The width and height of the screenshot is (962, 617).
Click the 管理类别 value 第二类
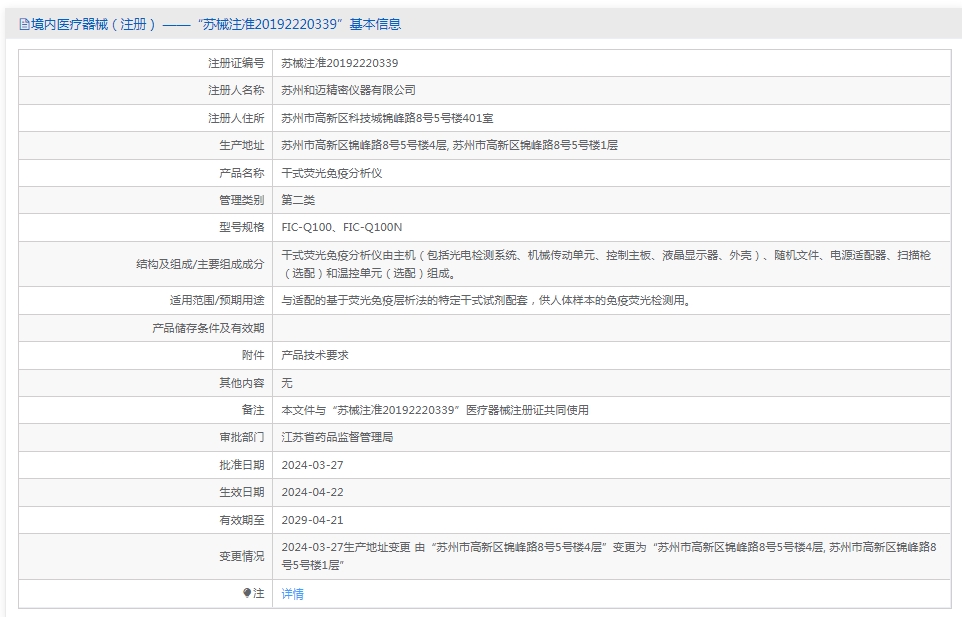298,200
